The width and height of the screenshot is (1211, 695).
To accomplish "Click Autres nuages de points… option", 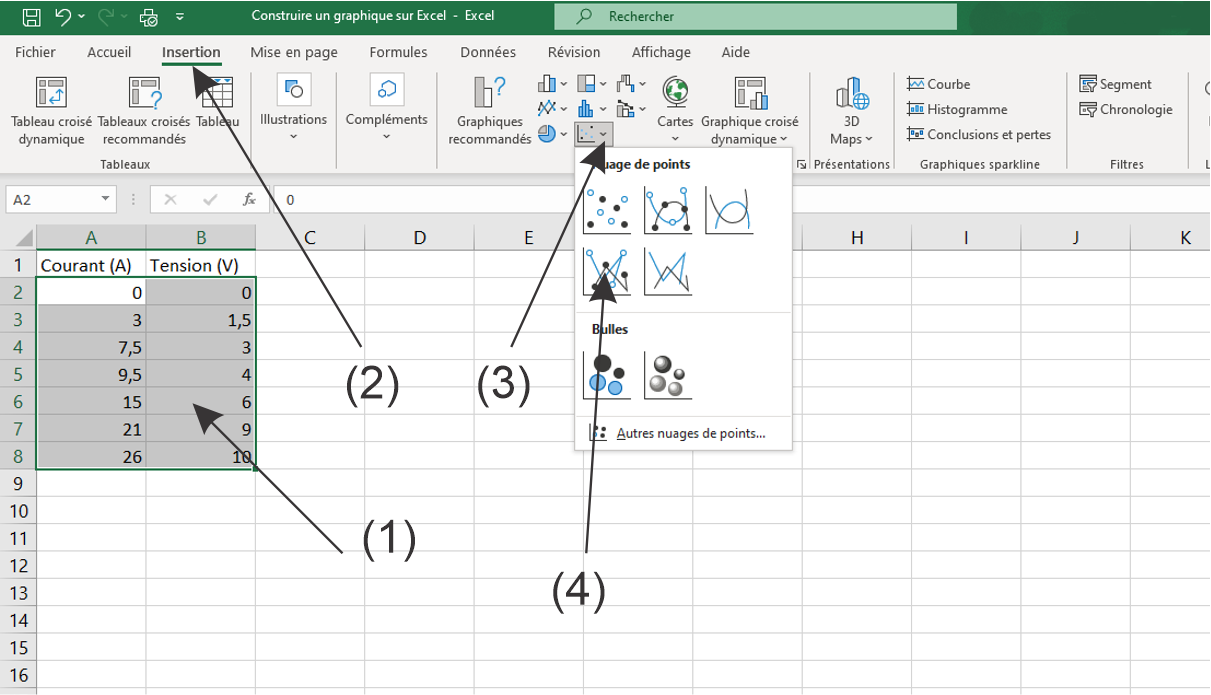I will [x=690, y=434].
